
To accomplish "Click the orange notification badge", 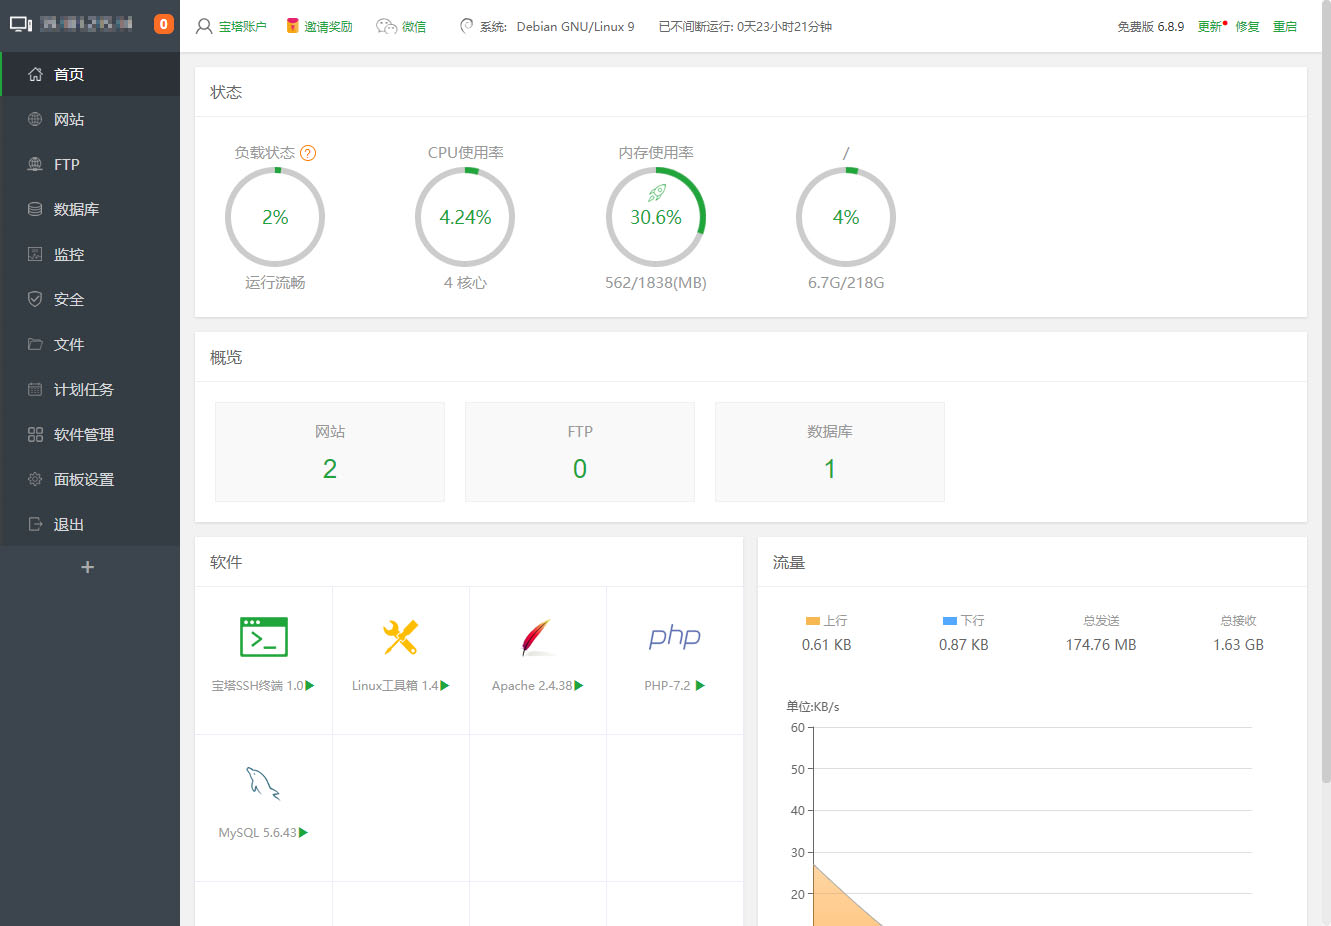I will pyautogui.click(x=164, y=24).
